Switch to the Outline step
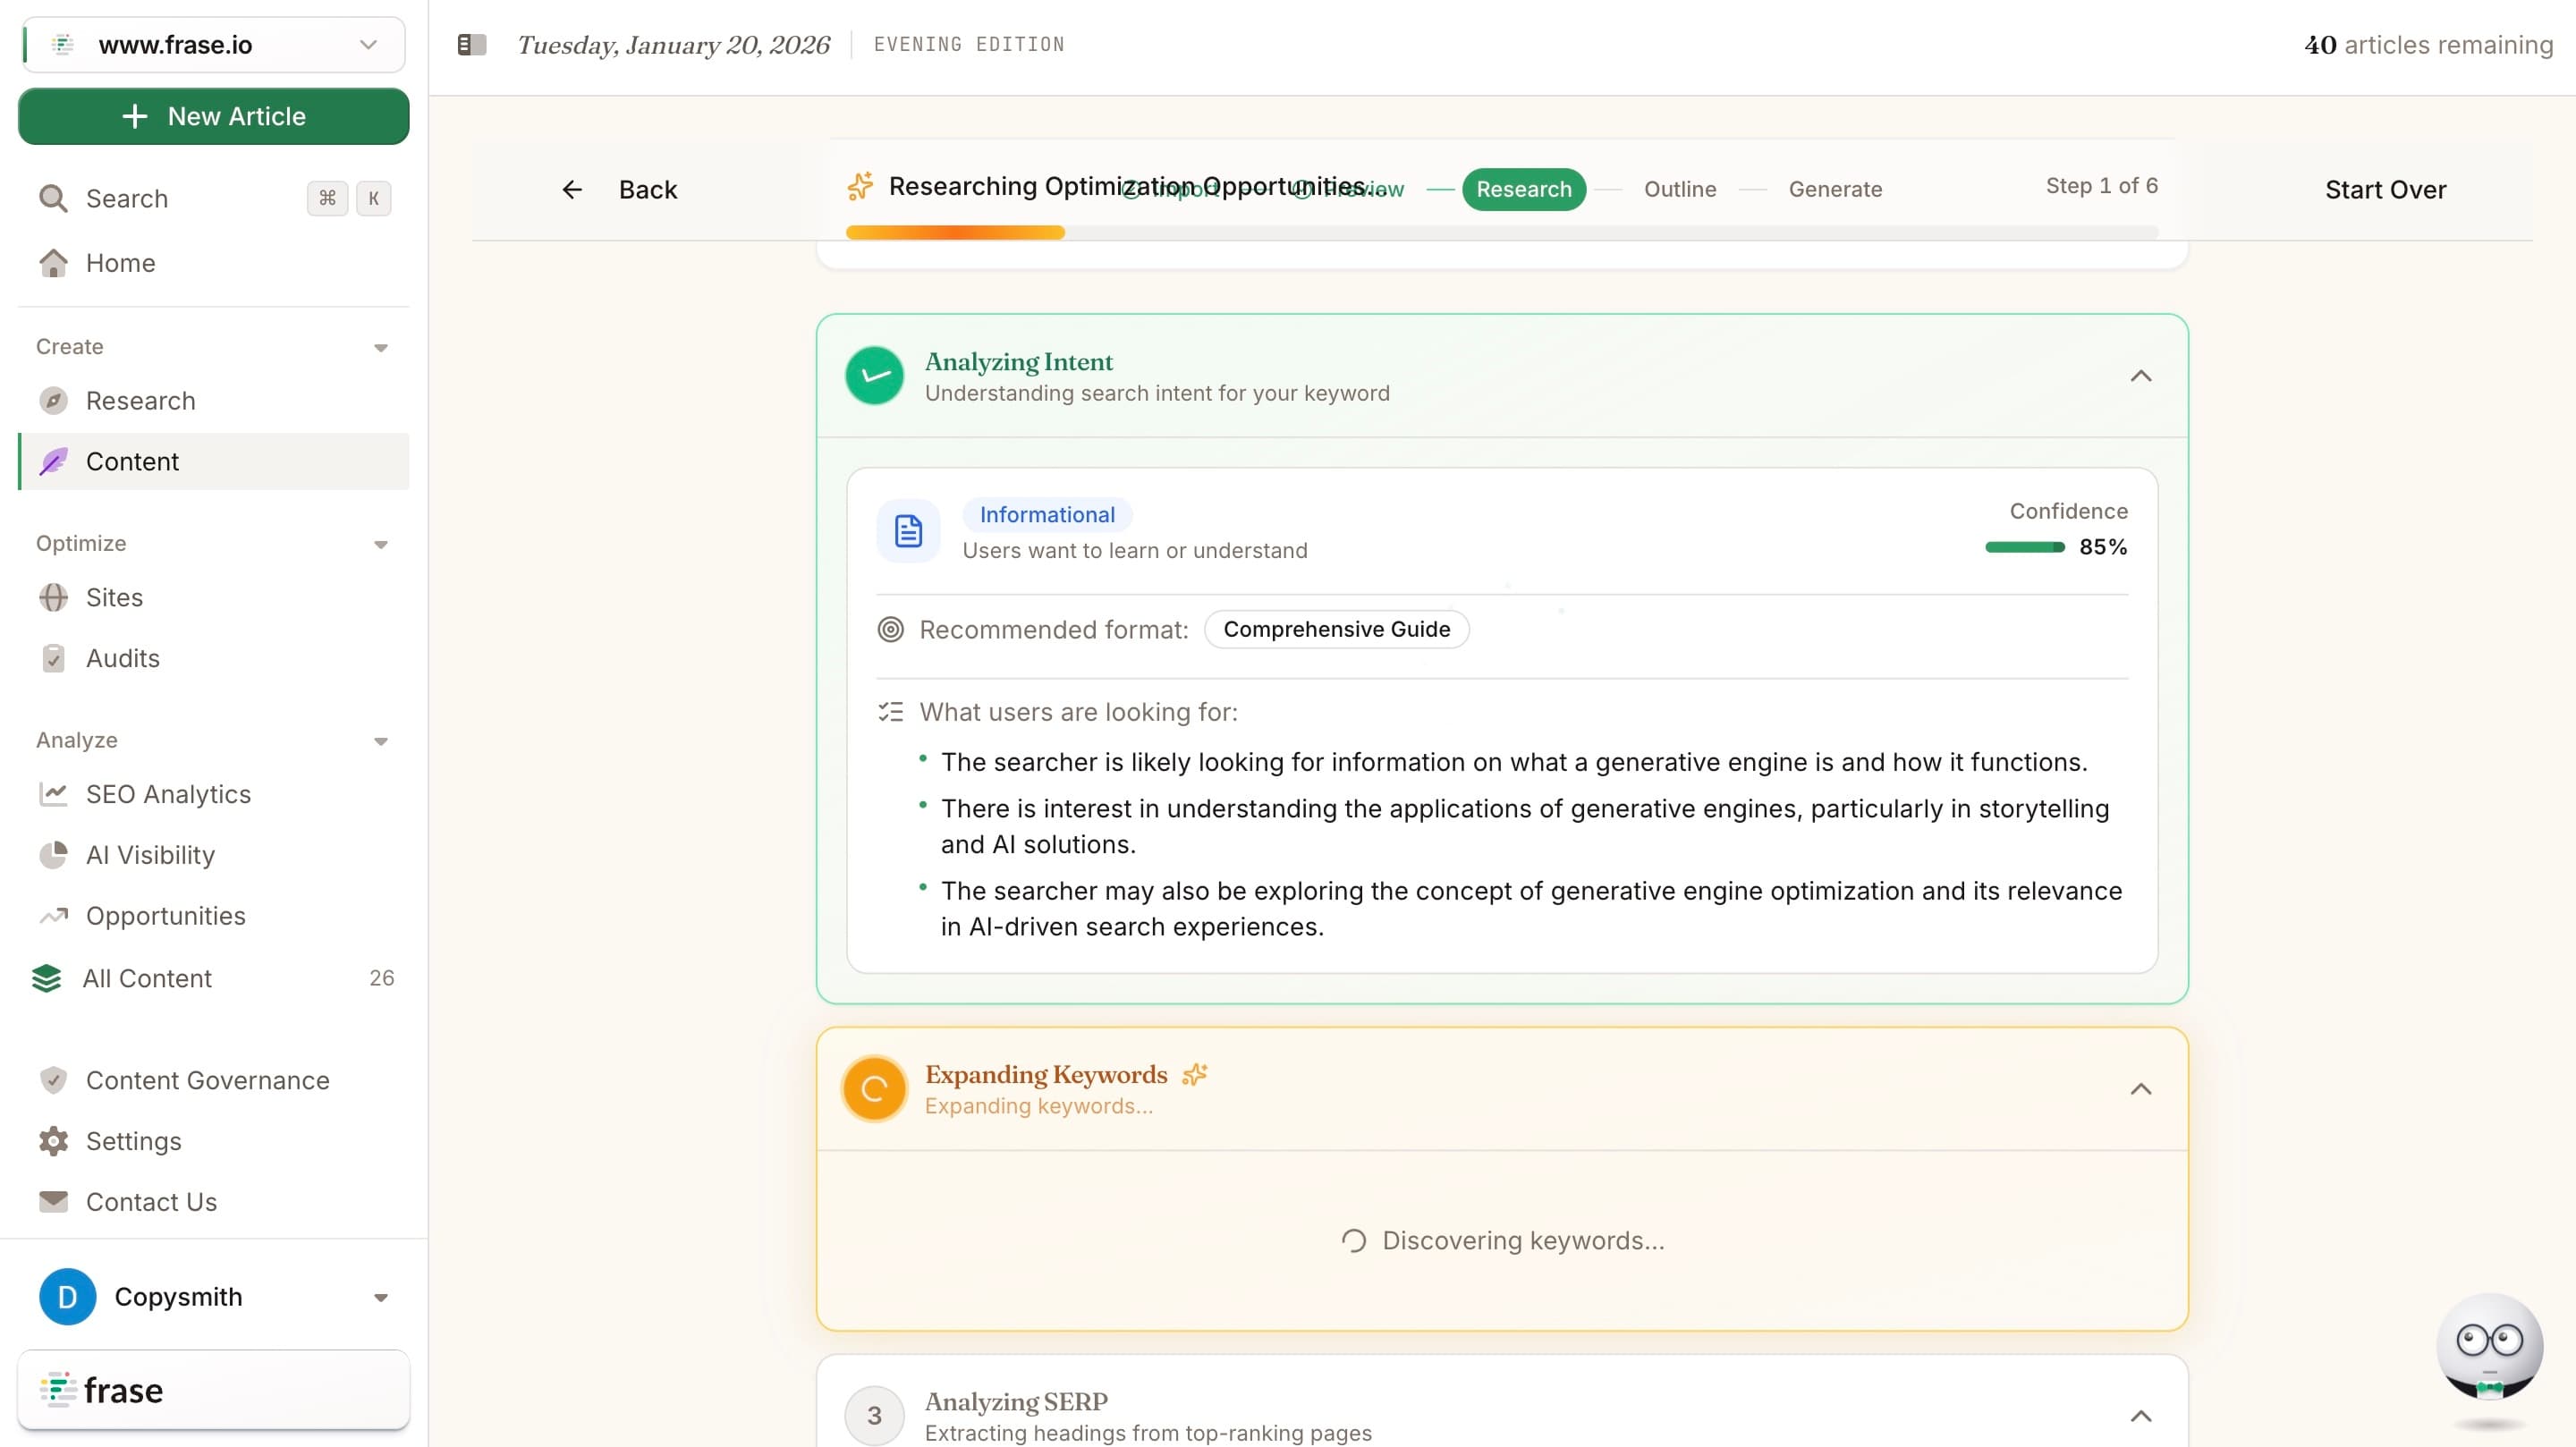This screenshot has width=2576, height=1447. tap(1679, 189)
